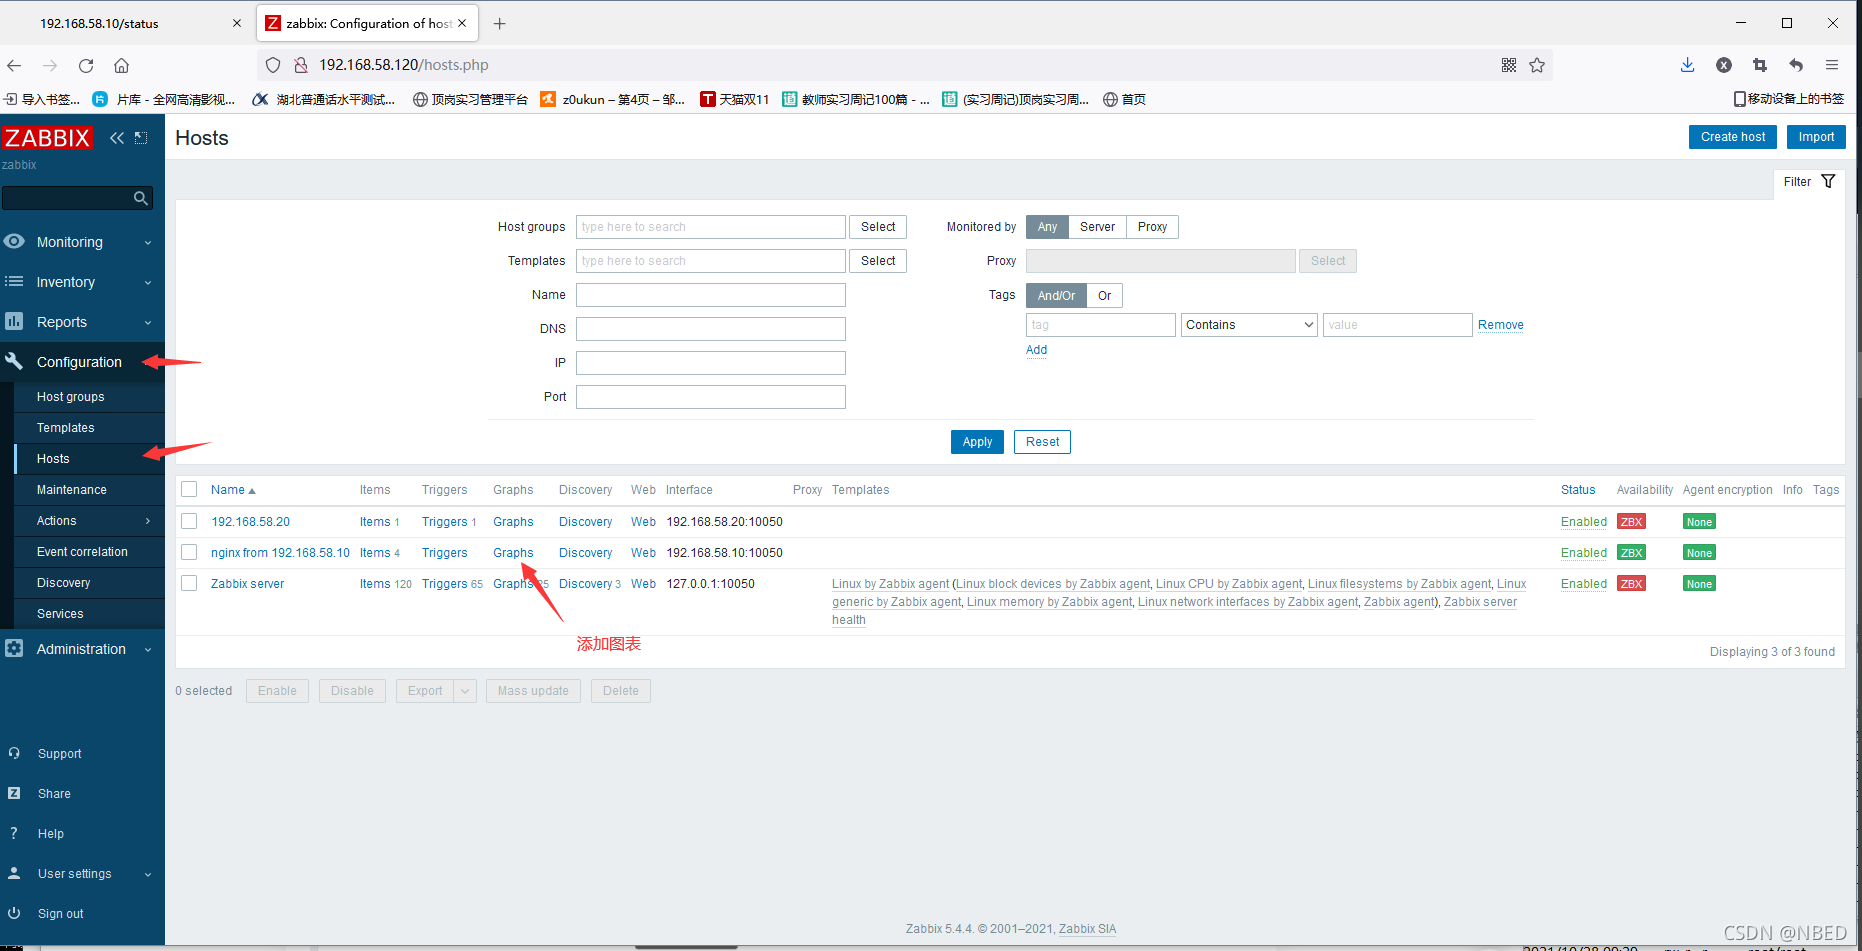Tick checkbox for Zabbix server host
1862x951 pixels.
(x=189, y=583)
